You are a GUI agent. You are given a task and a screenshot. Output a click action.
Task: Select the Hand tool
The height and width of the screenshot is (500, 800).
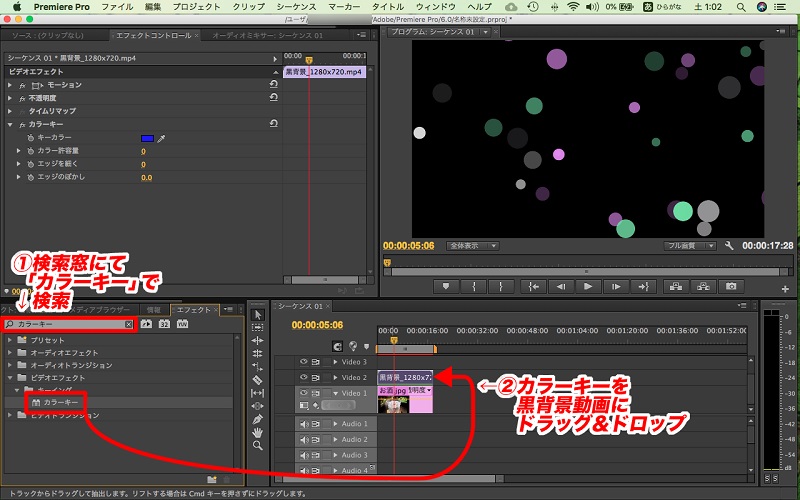pyautogui.click(x=258, y=433)
